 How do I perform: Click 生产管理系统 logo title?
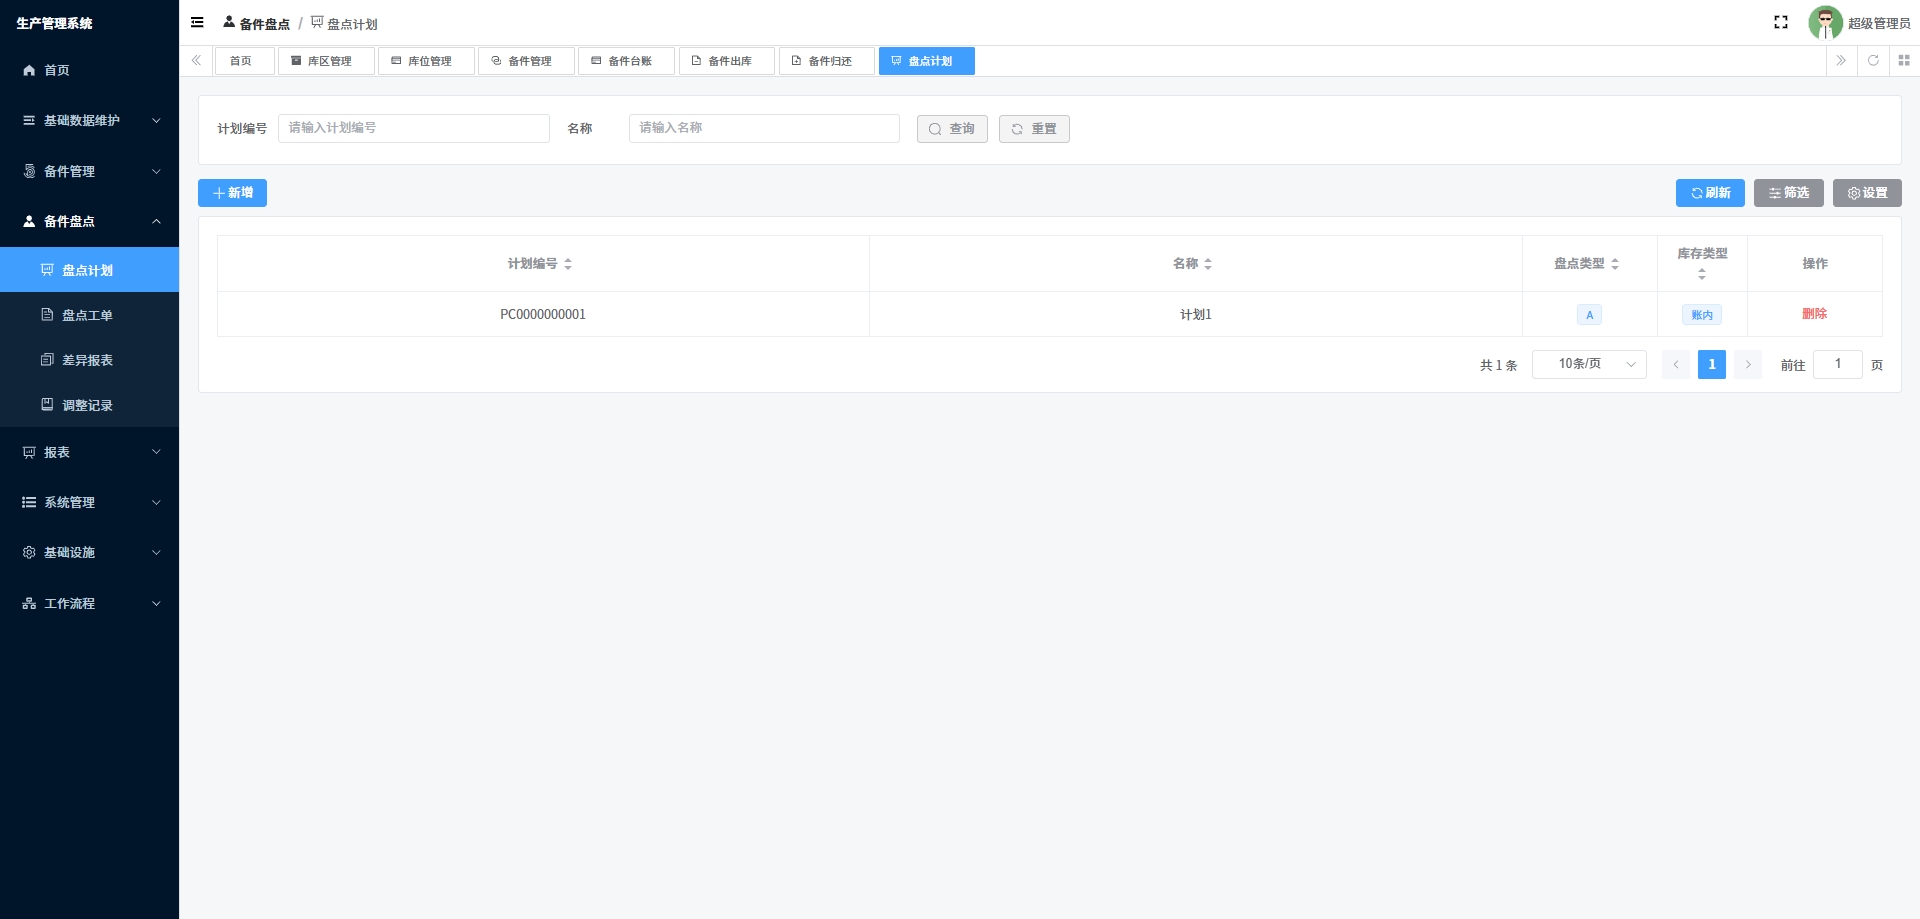pos(55,23)
